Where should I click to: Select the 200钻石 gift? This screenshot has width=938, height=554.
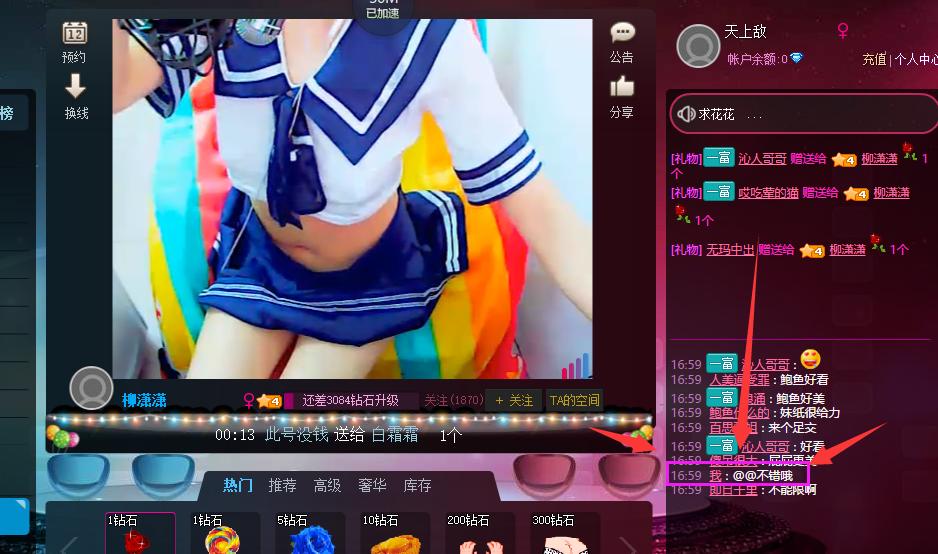click(x=480, y=533)
